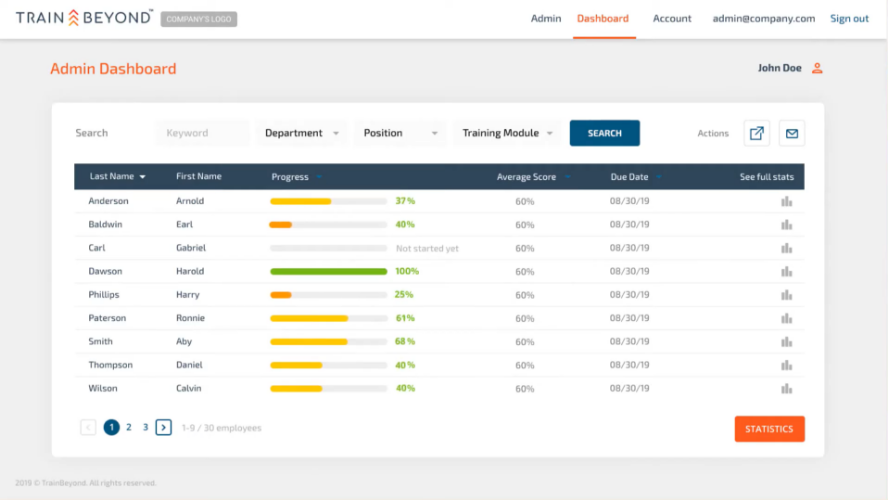The height and width of the screenshot is (500, 890).
Task: Click Dawson's 100% green progress bar
Action: point(329,271)
